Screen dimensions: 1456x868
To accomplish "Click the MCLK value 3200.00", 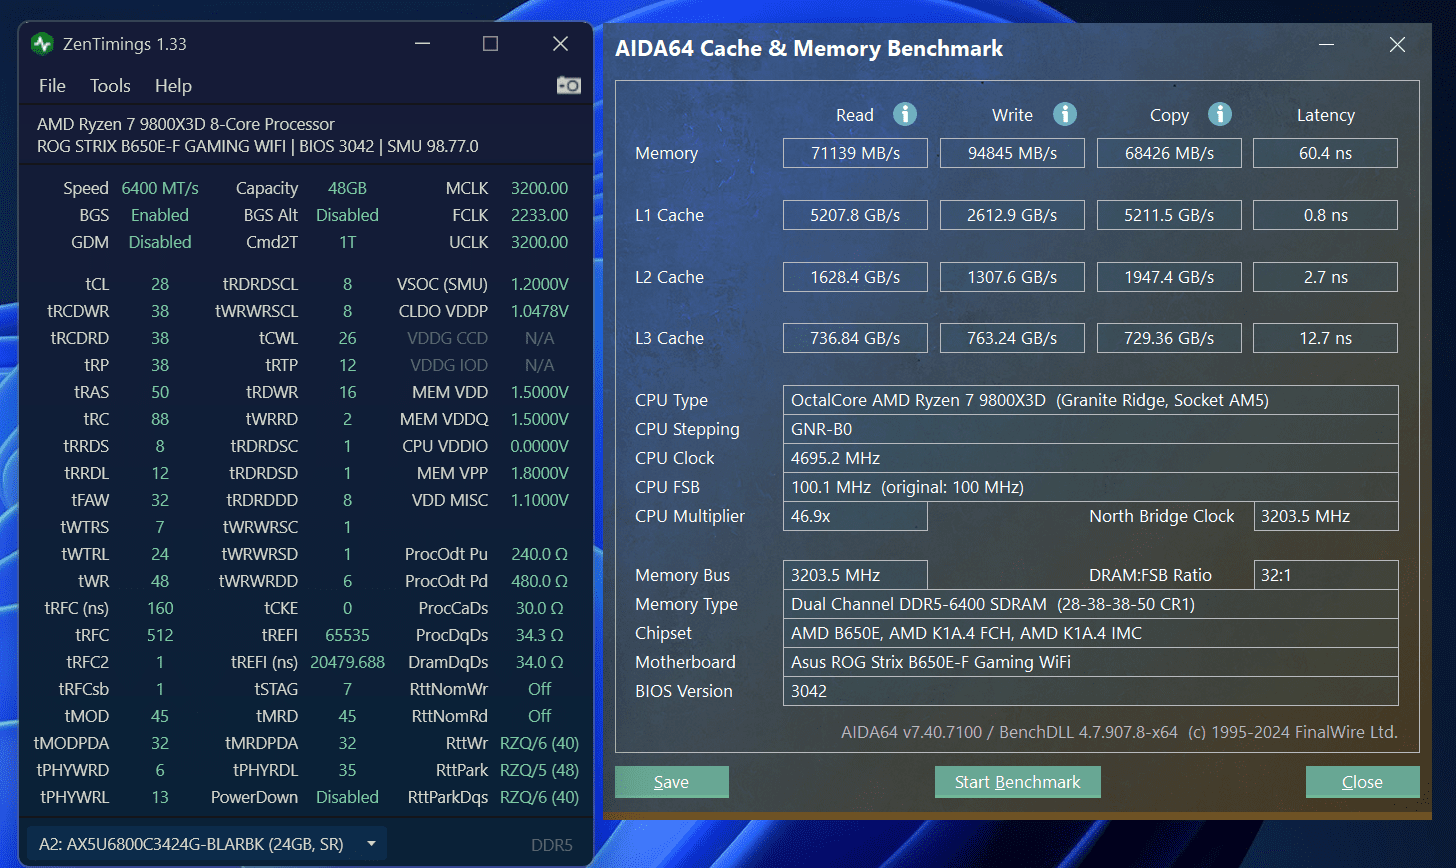I will click(x=539, y=188).
